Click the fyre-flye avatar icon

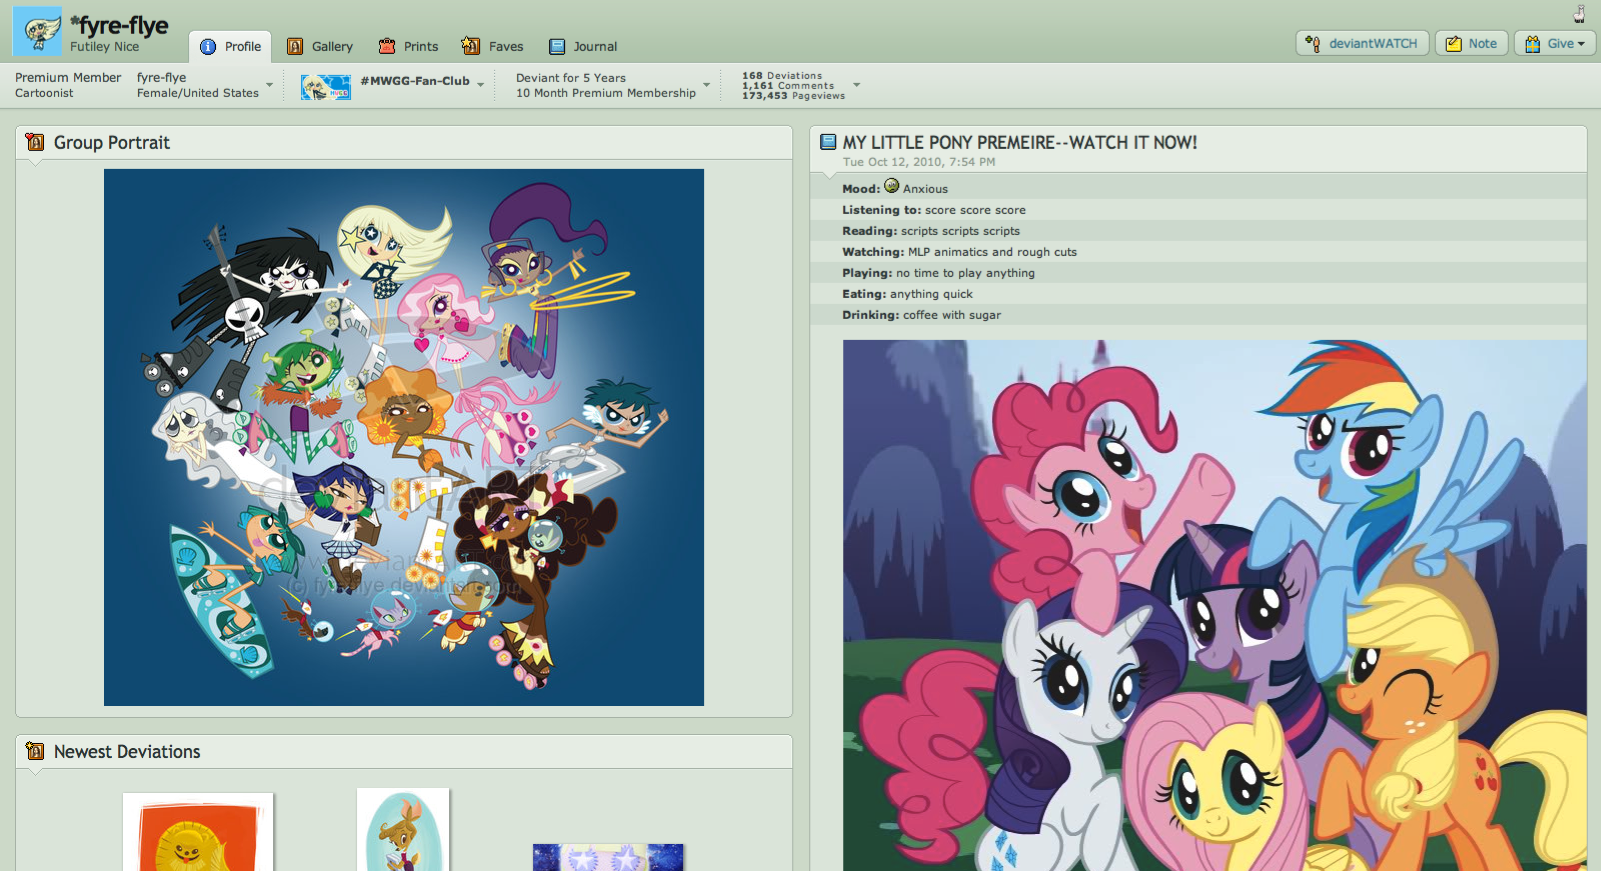[37, 31]
